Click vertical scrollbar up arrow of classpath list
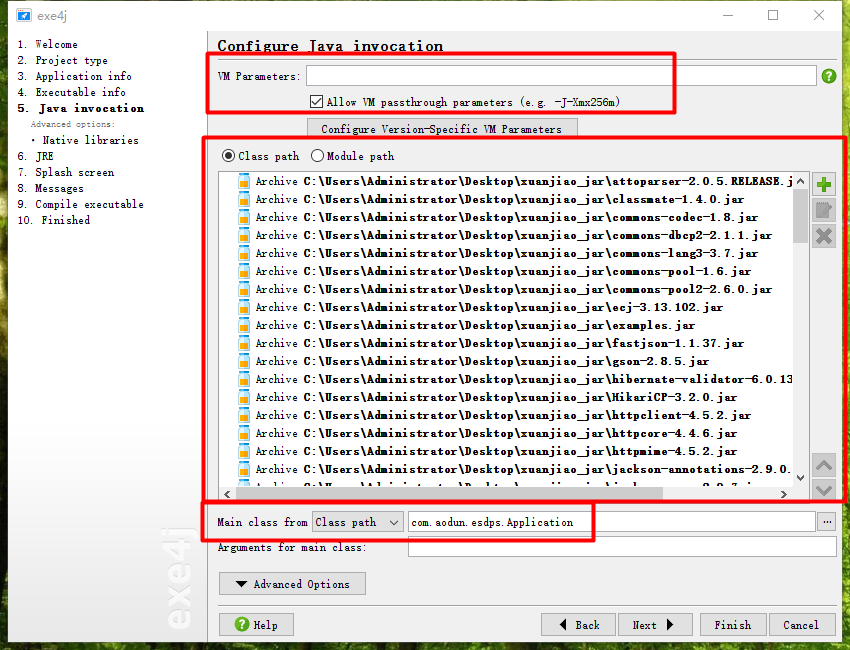The height and width of the screenshot is (650, 850). [x=800, y=181]
